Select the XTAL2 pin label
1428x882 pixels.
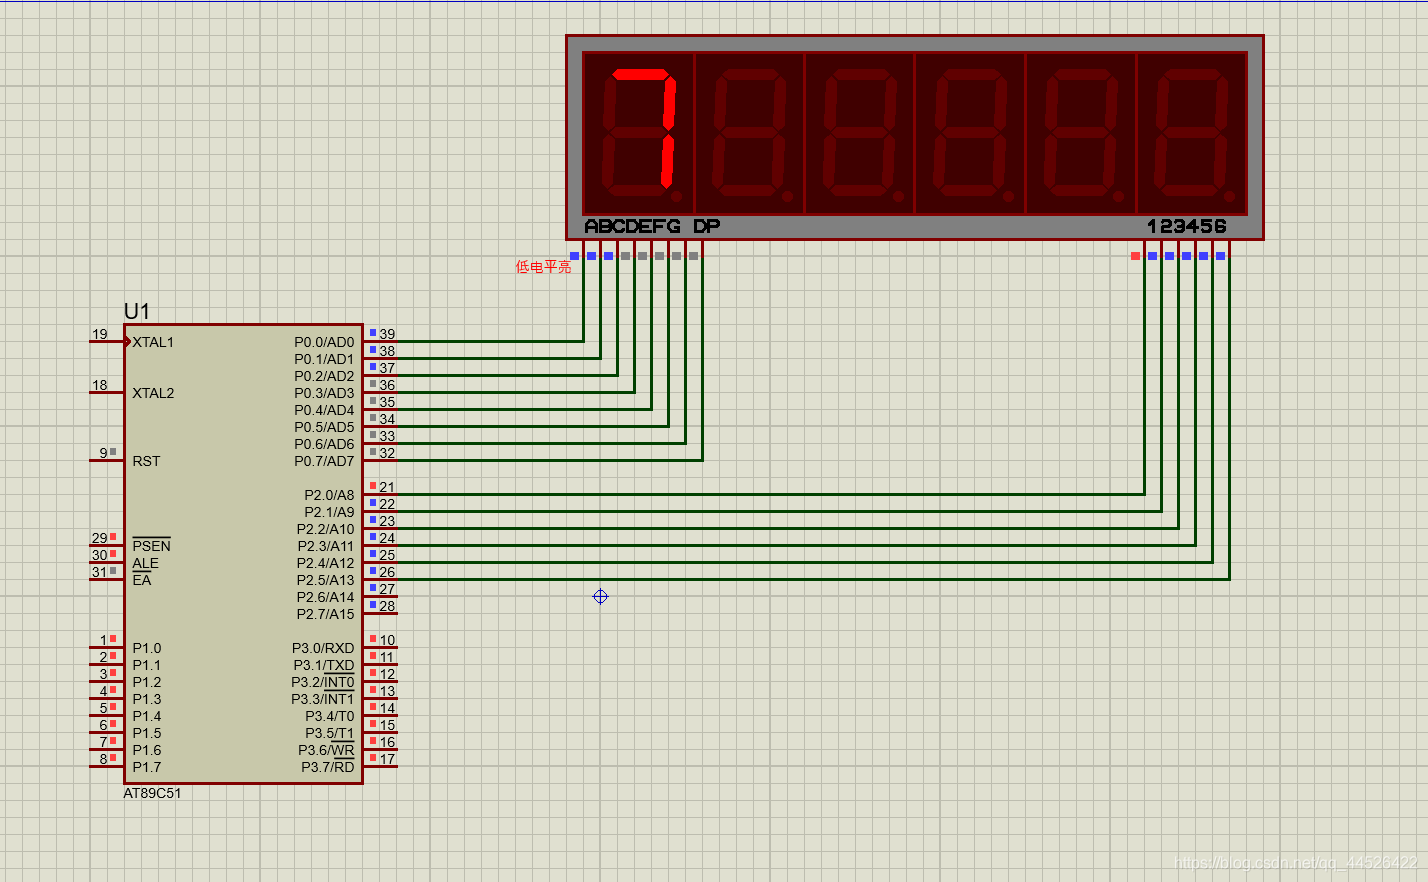coord(153,393)
